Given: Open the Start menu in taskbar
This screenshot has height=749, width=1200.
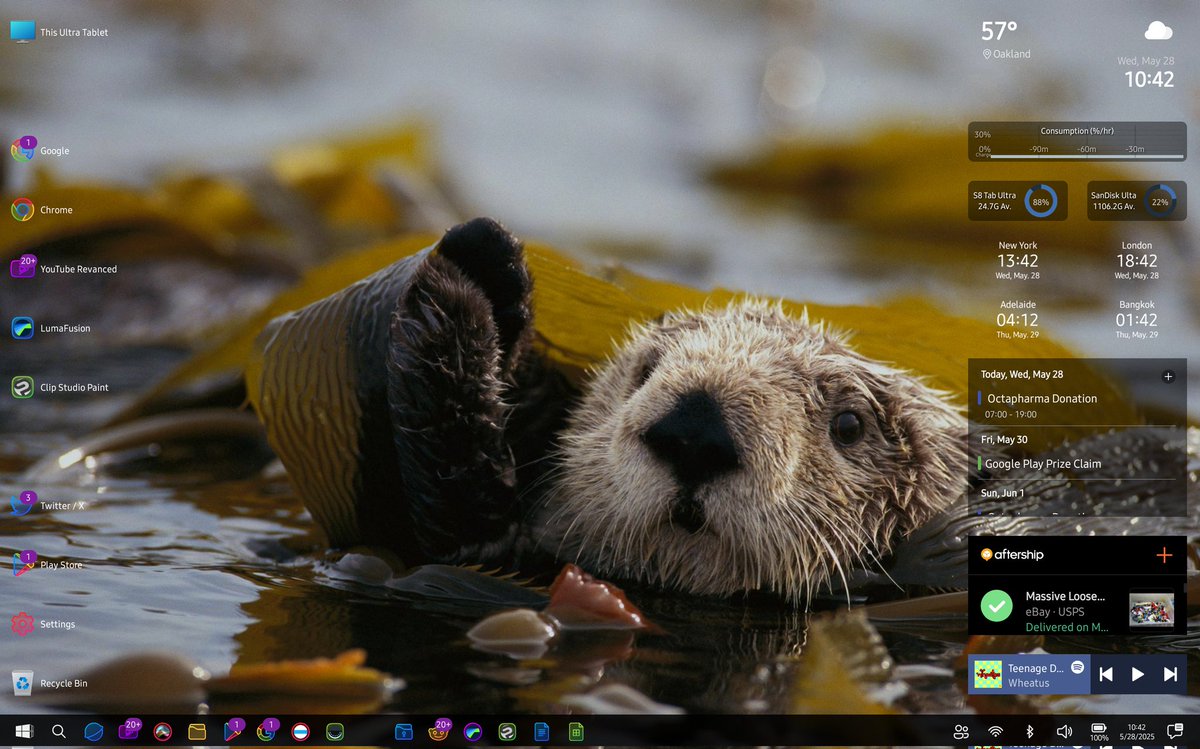Looking at the screenshot, I should point(24,732).
